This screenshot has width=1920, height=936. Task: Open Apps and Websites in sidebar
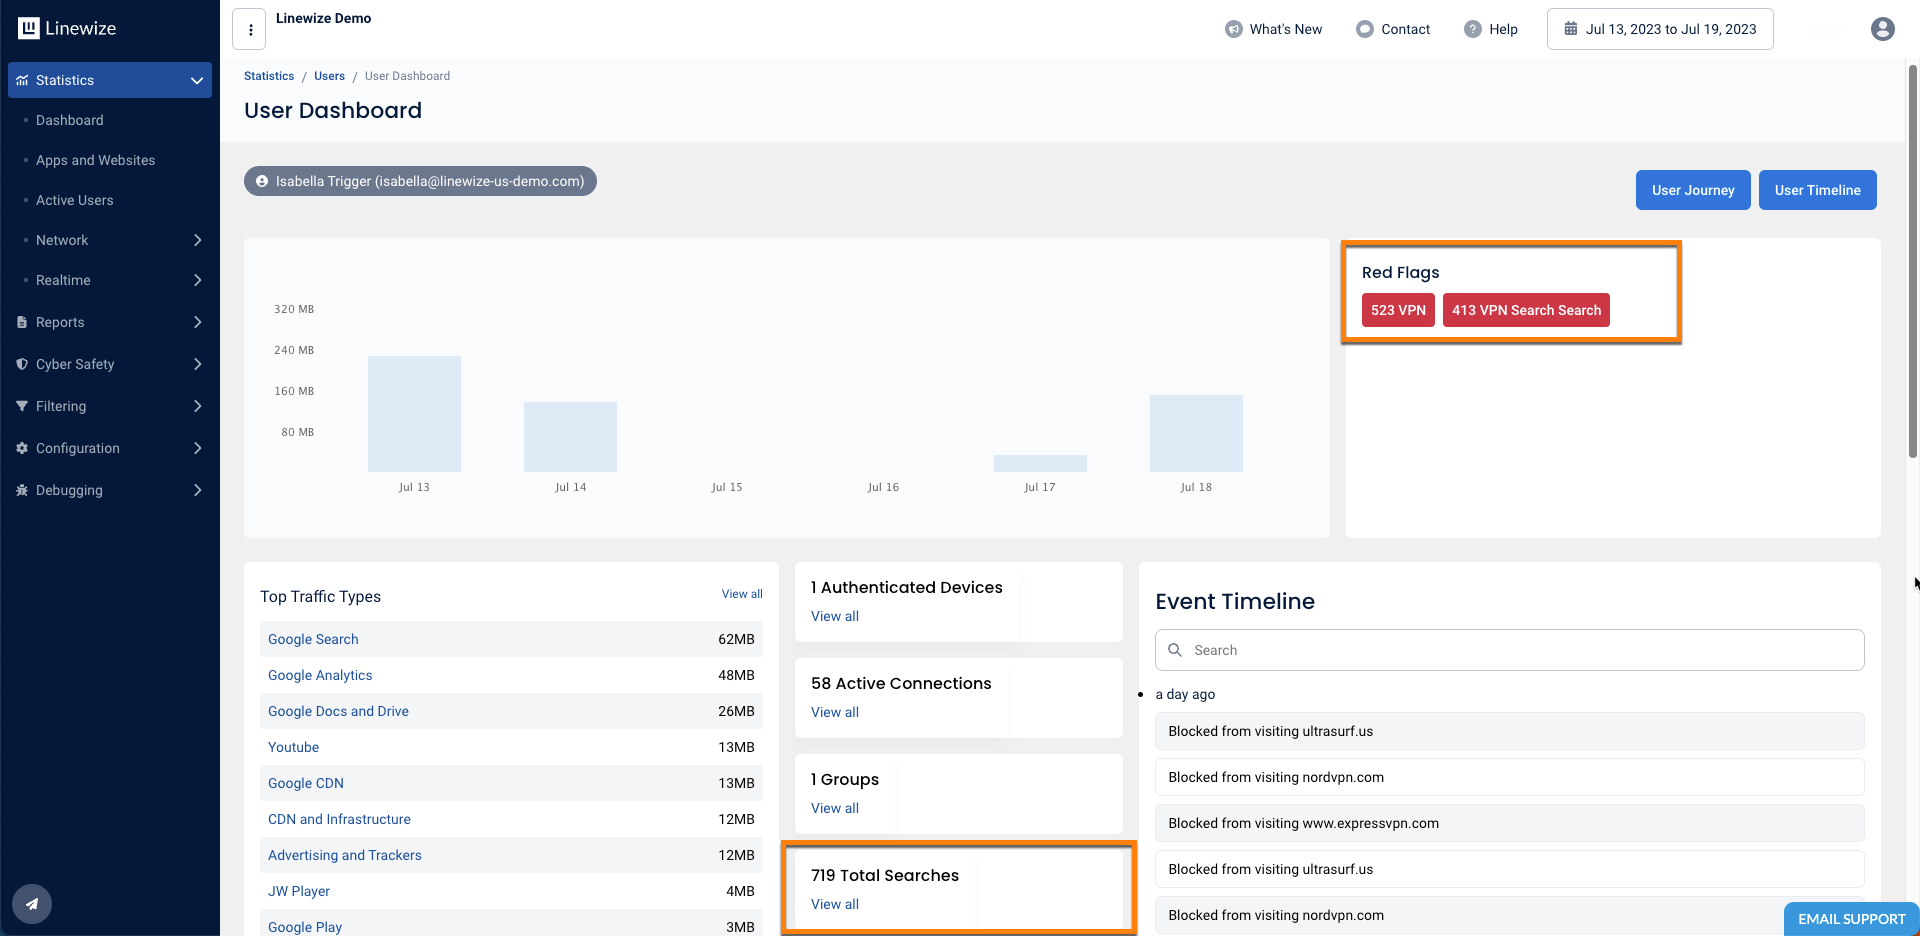point(95,160)
